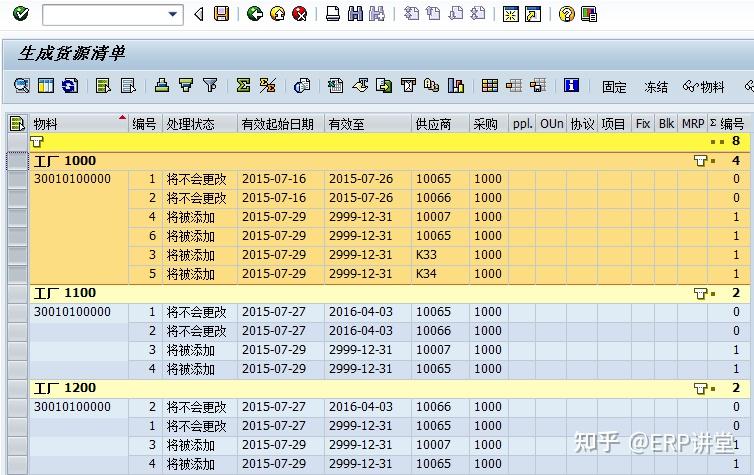Click the grand total expander icon in the yellow row
The width and height of the screenshot is (754, 475).
pyautogui.click(x=37, y=141)
